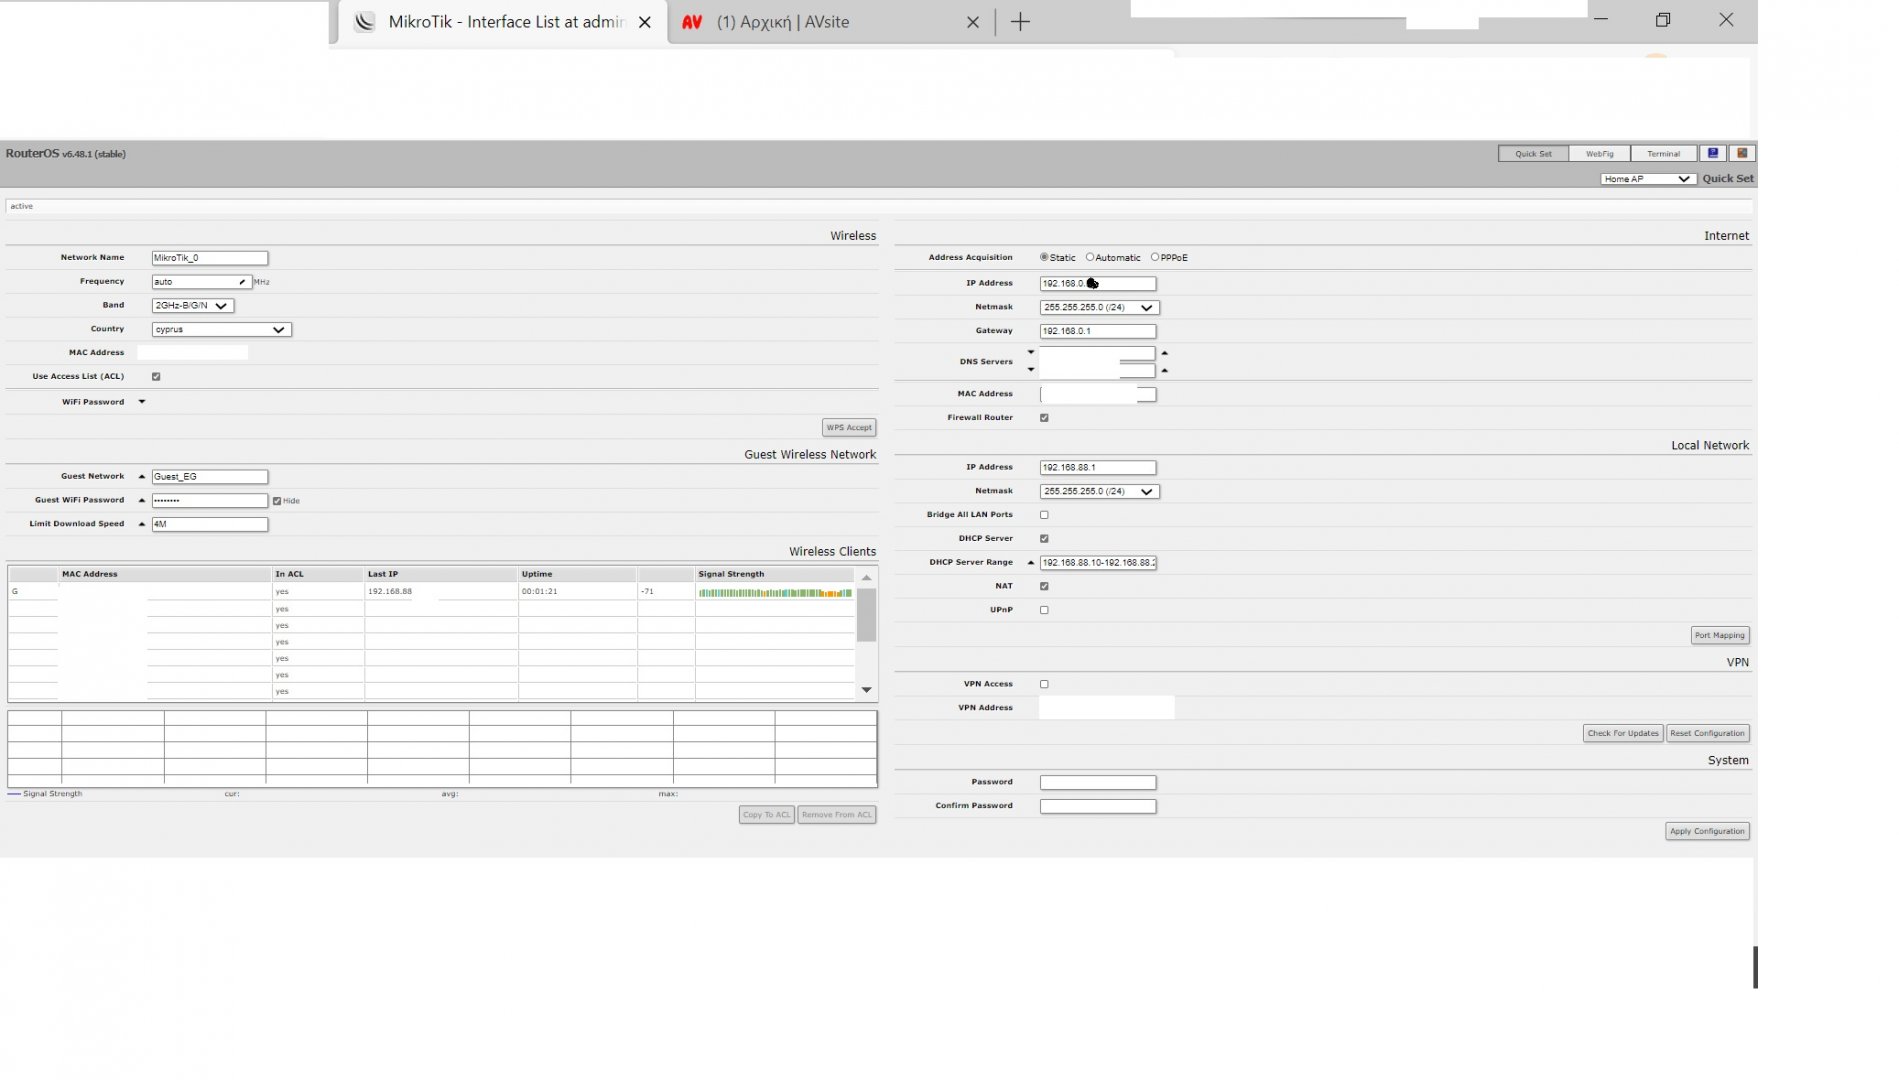
Task: Close the MikroTik Interface List tab
Action: click(x=645, y=22)
